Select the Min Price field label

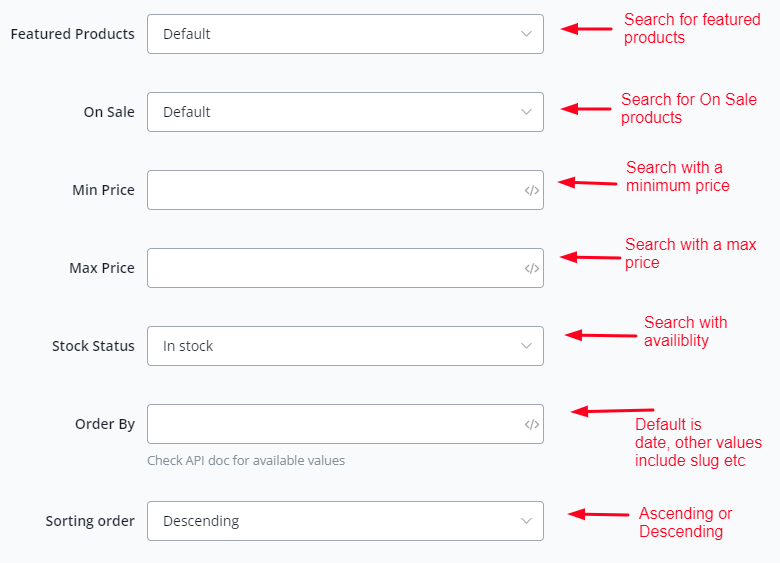103,190
